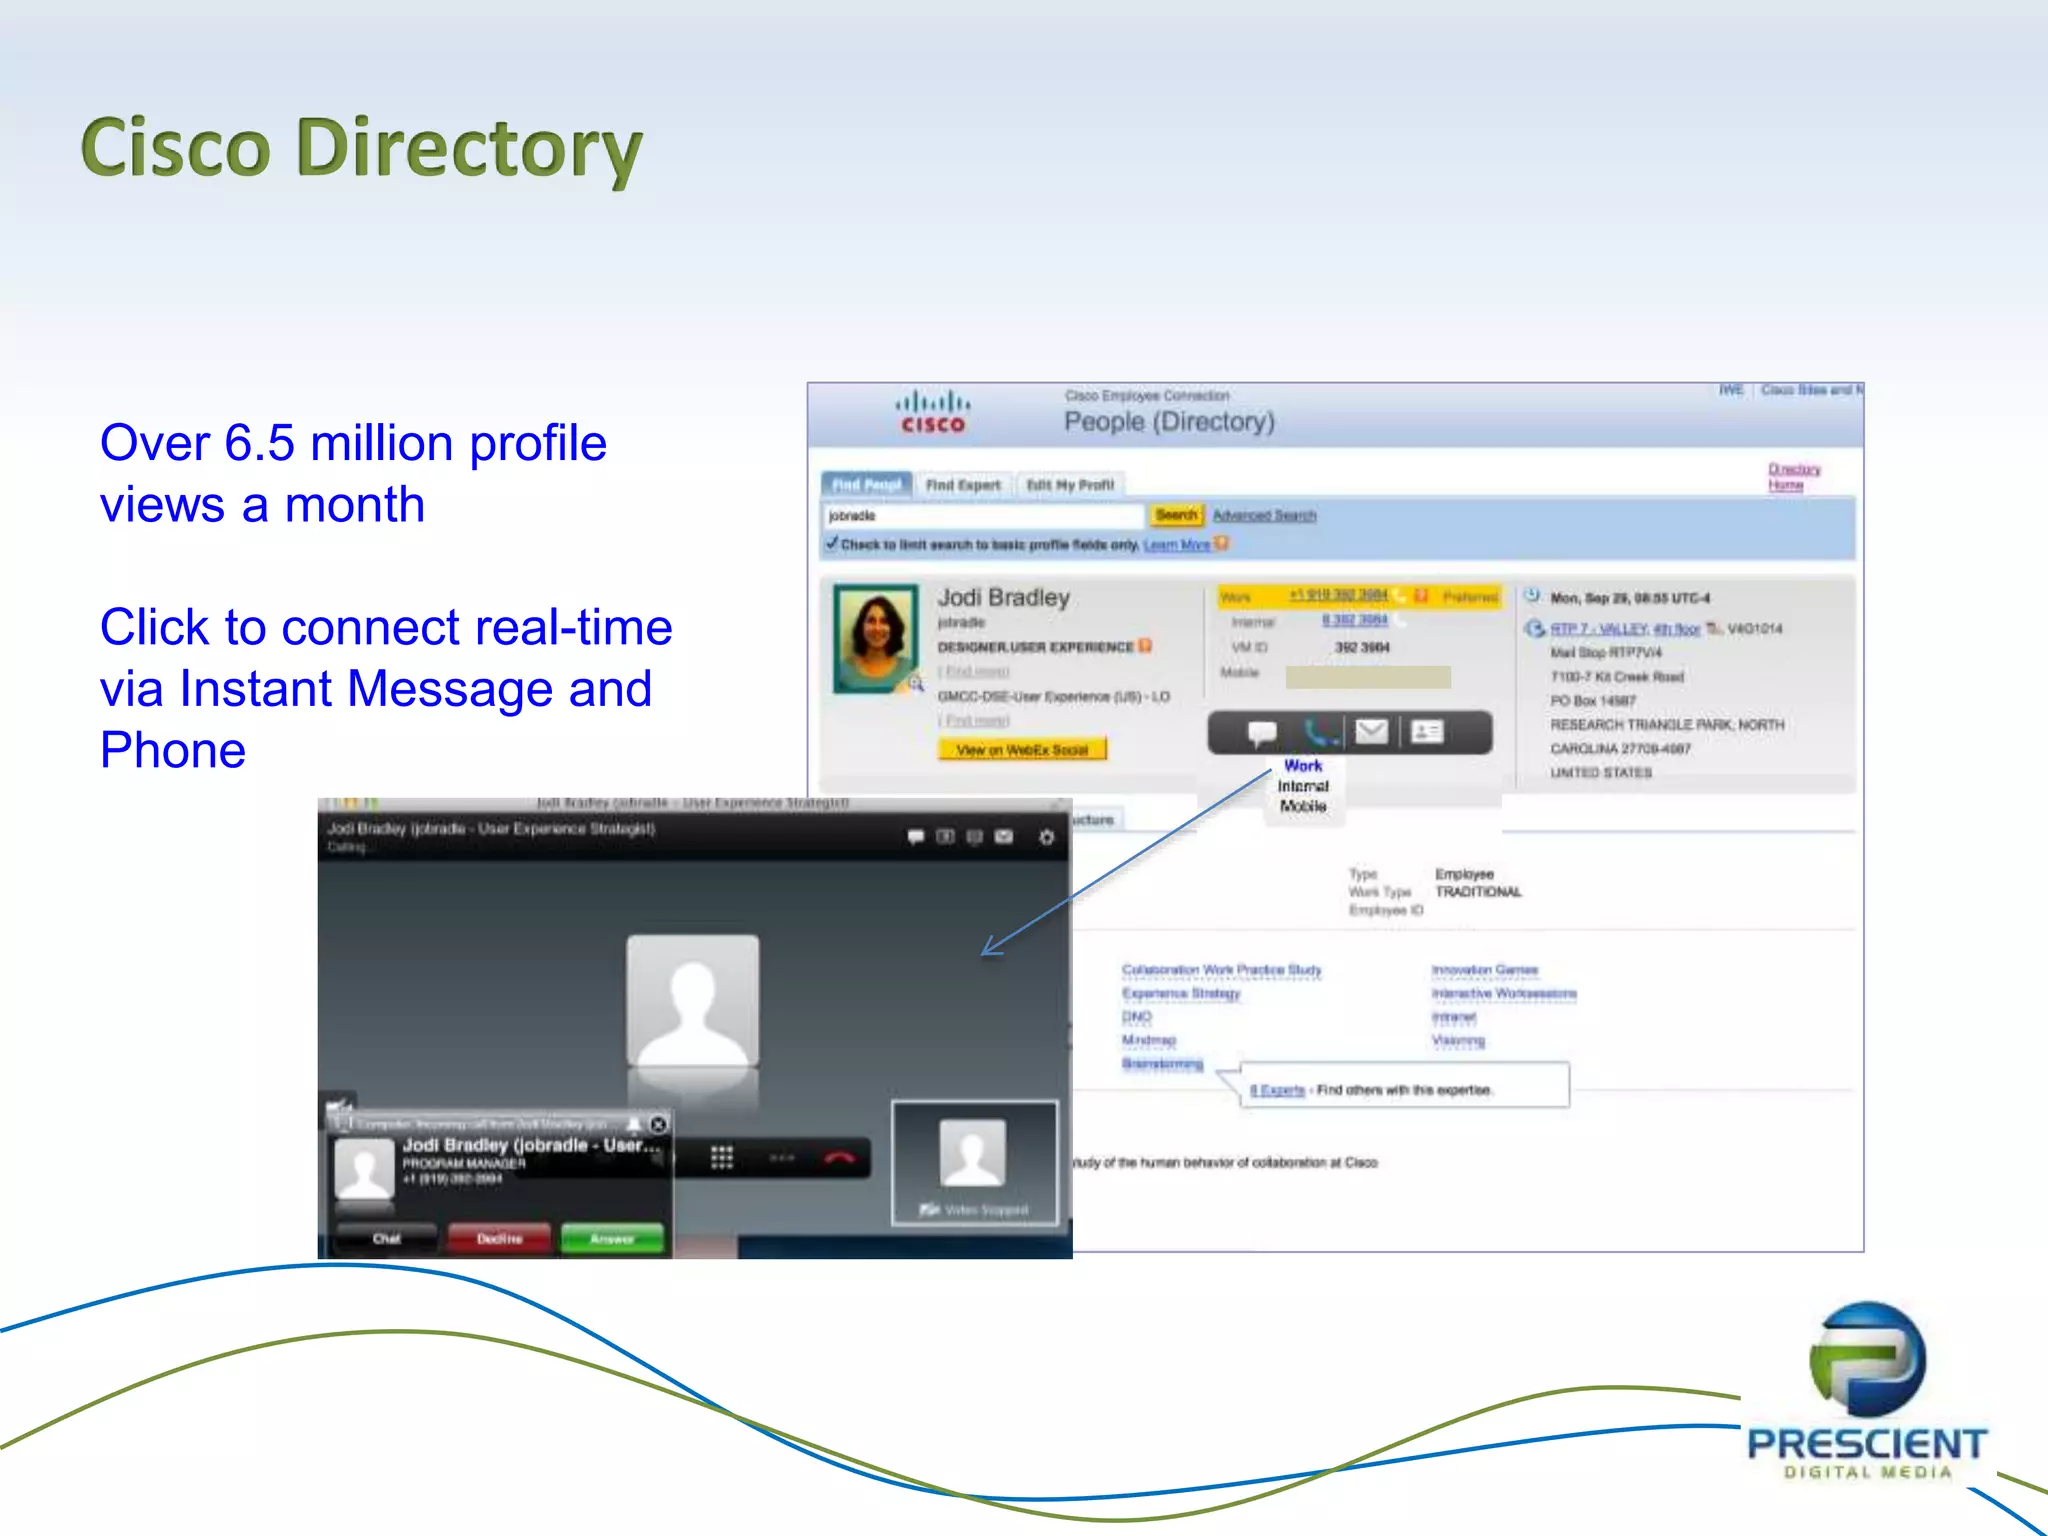Click the internal phone number link
This screenshot has height=1536, width=2048.
[x=1354, y=620]
